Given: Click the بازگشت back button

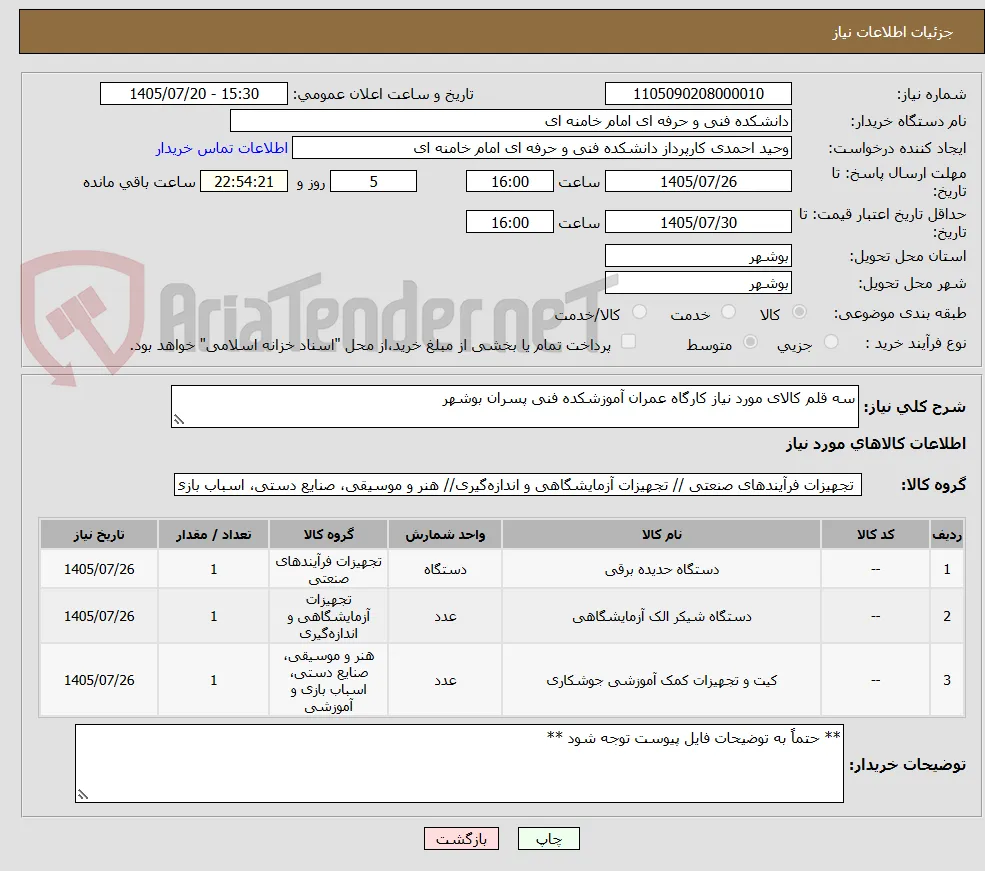Looking at the screenshot, I should [461, 838].
